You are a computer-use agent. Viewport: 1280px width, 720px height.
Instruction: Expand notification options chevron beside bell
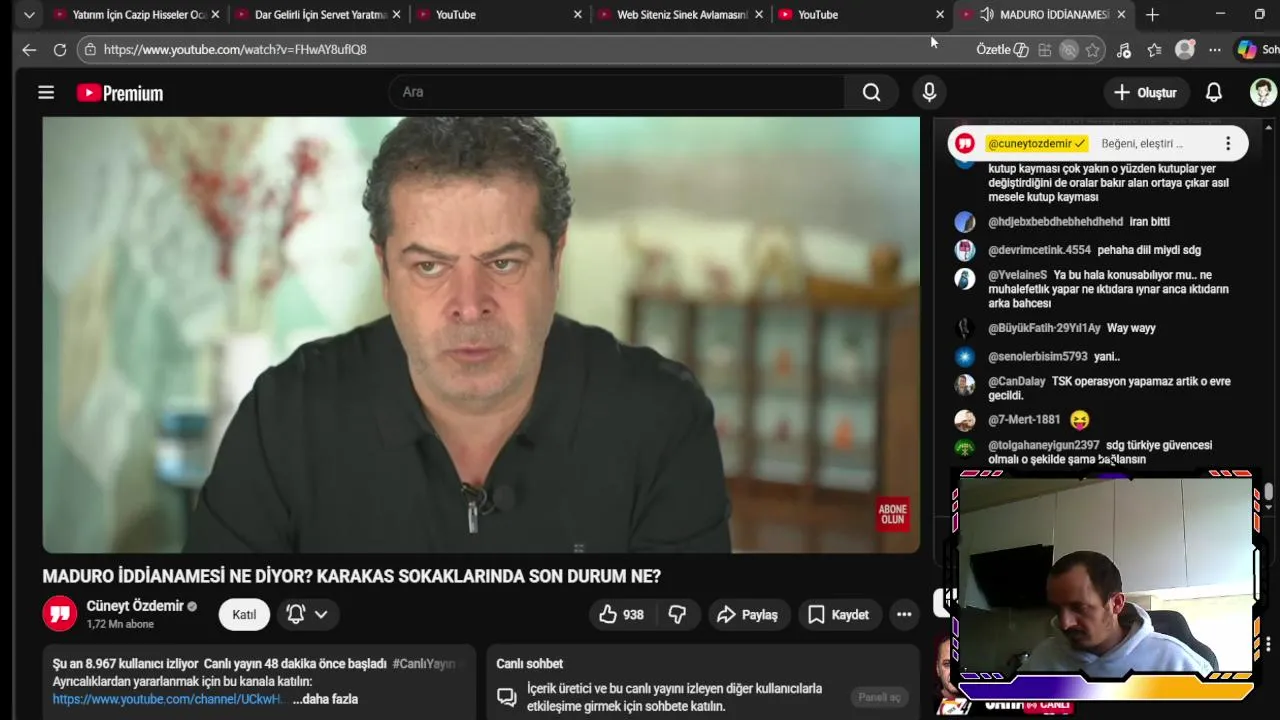pos(321,614)
